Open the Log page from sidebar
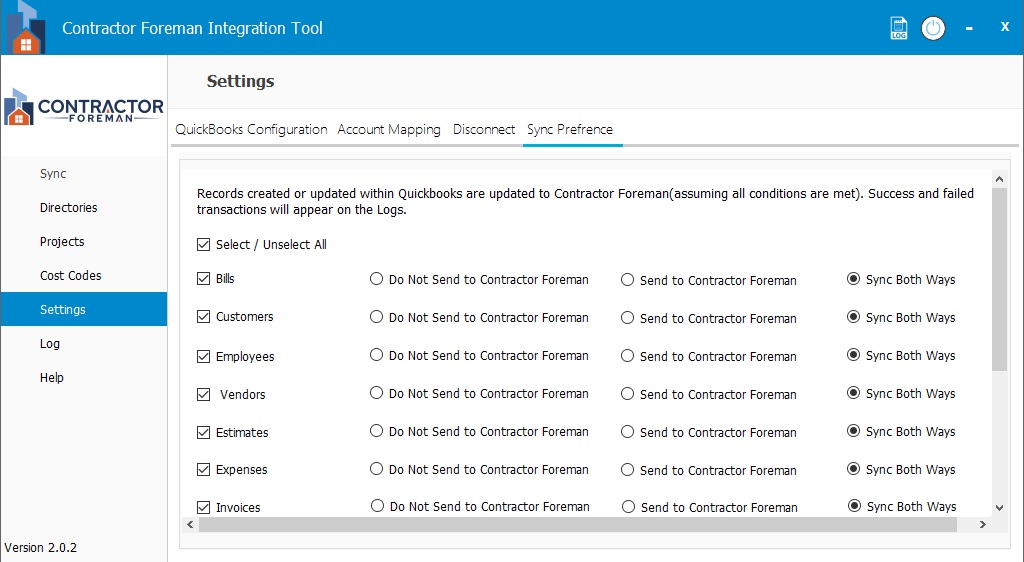Screen dimensions: 1024x562 84,343
